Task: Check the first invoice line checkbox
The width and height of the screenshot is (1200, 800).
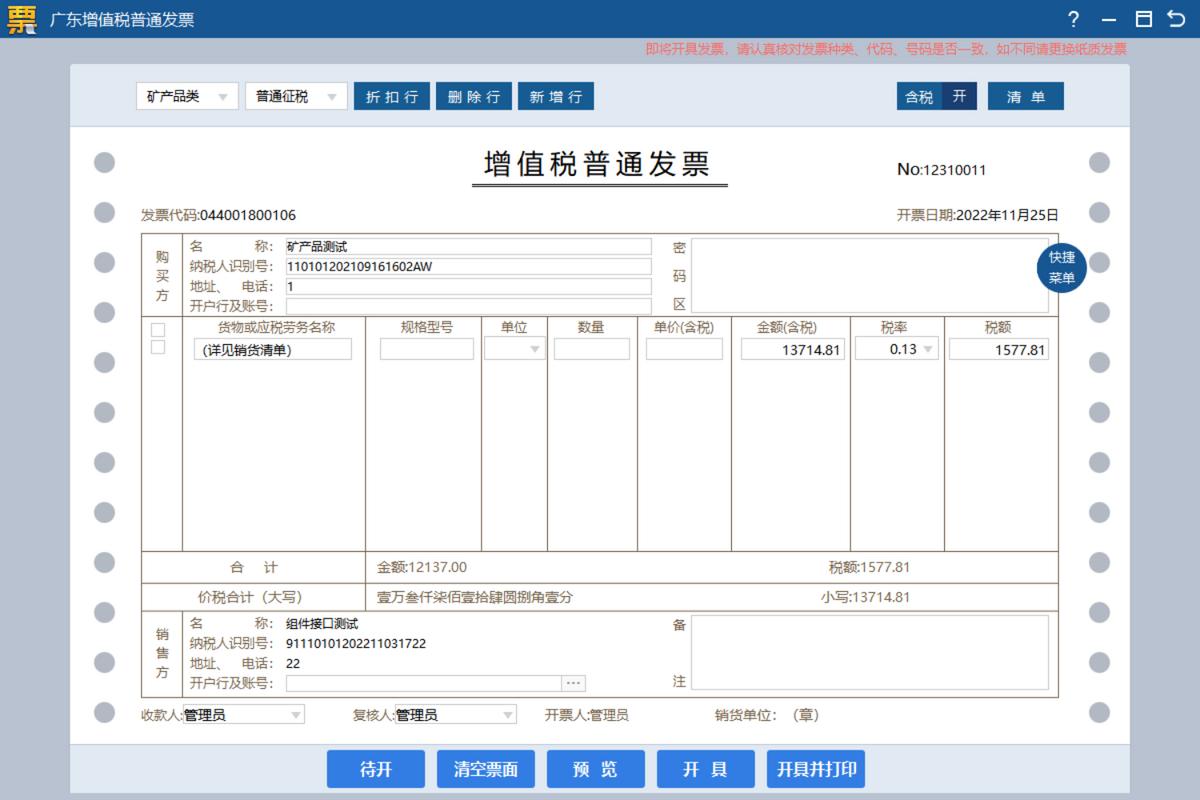Action: click(x=156, y=330)
